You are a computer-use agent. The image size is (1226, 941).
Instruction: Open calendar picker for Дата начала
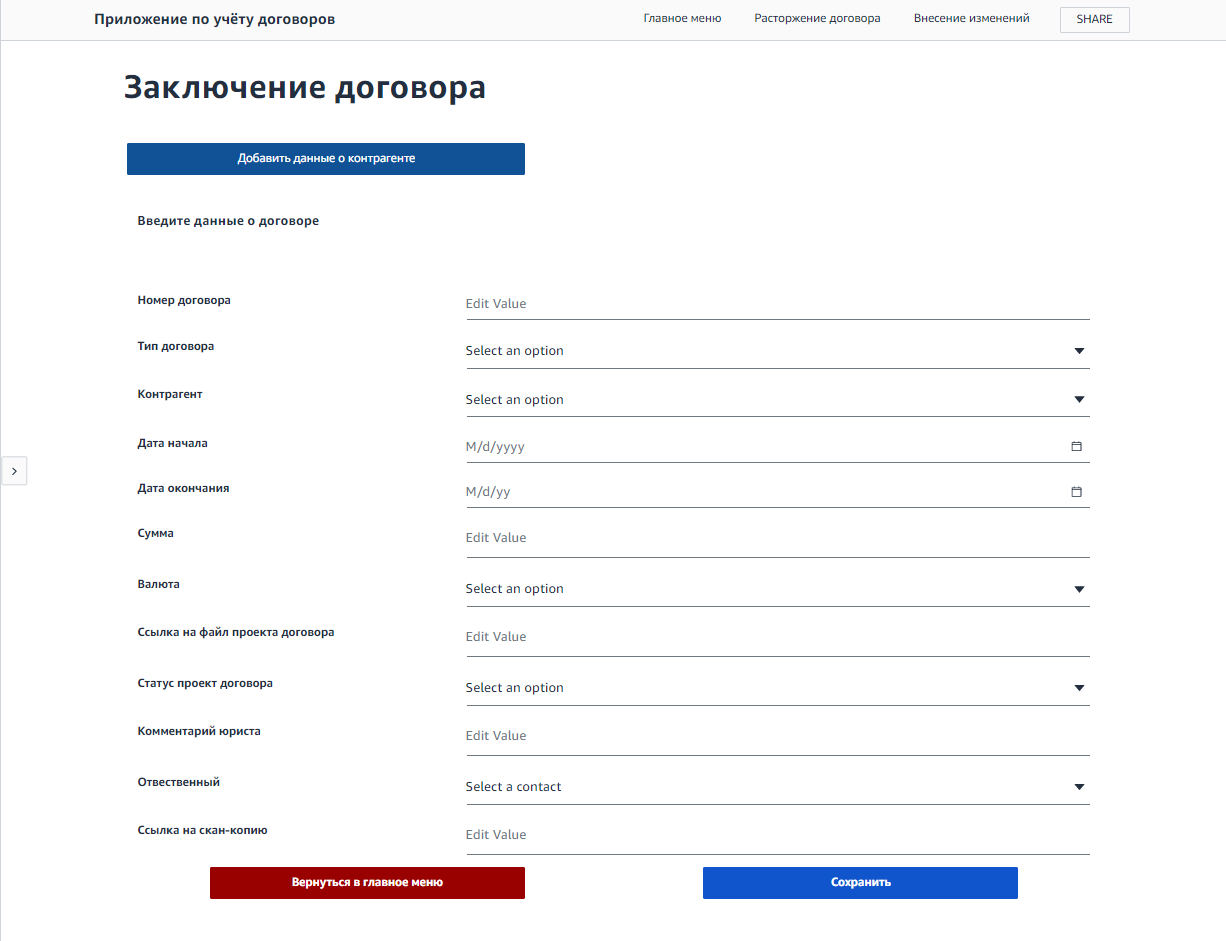tap(1076, 447)
